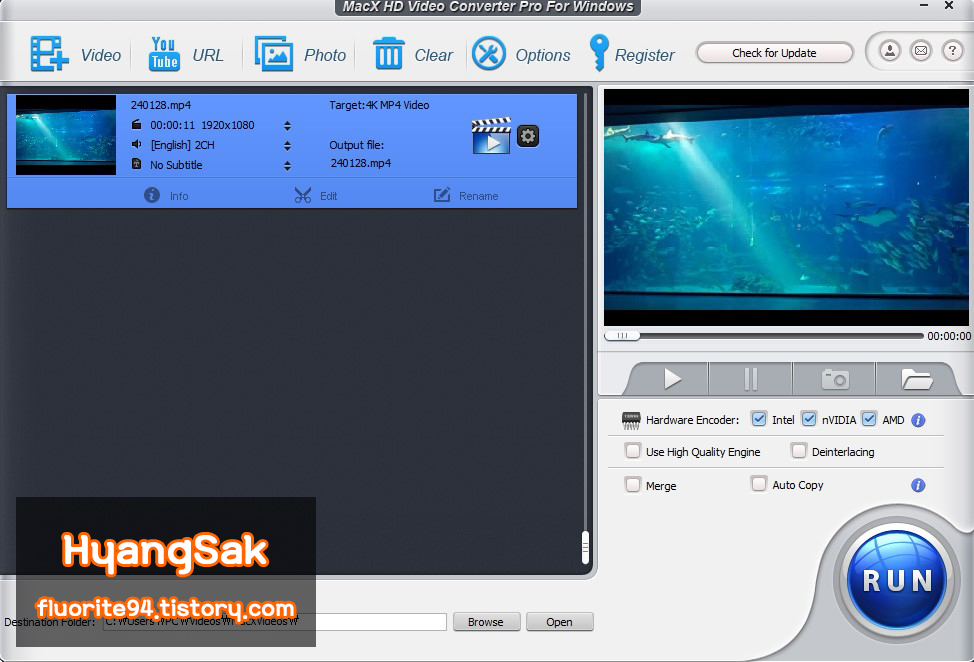Open the help question mark icon
Viewport: 974px width, 662px height.
point(952,51)
